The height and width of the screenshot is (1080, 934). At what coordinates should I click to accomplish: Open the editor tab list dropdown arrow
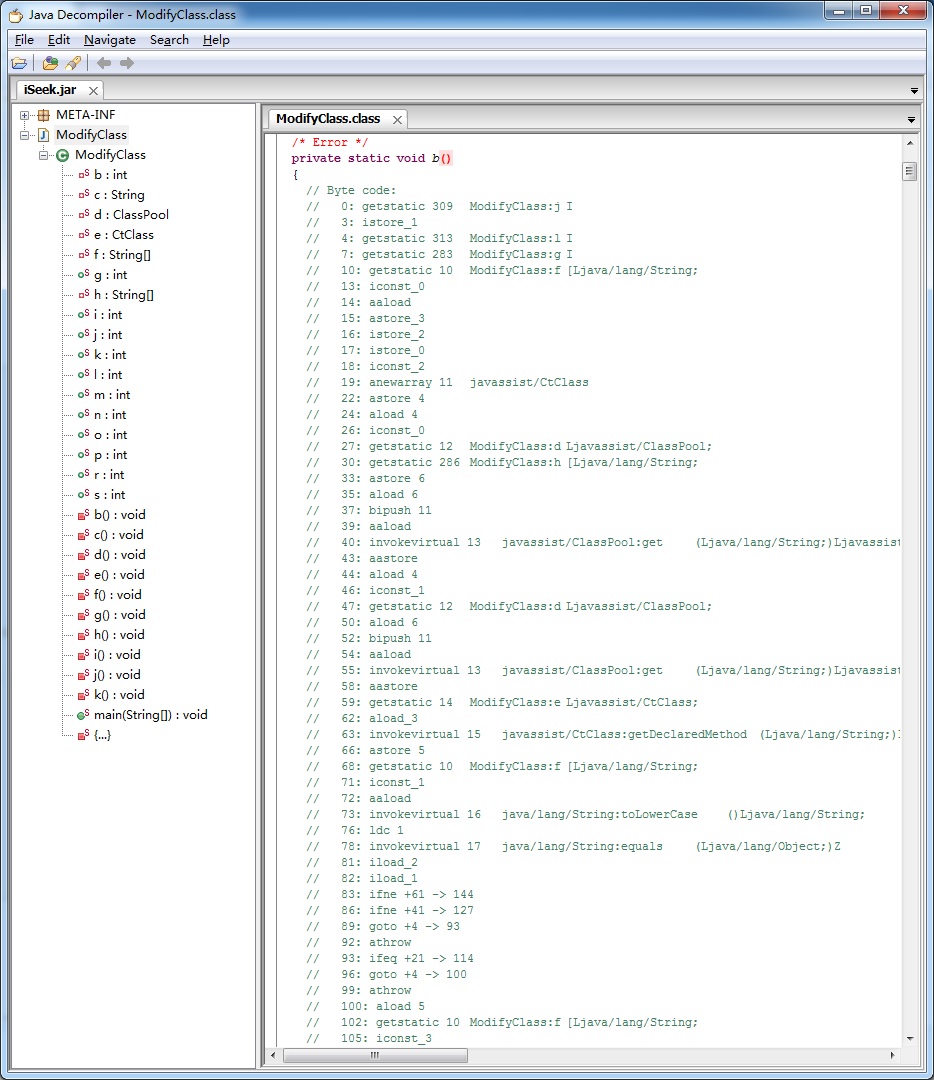911,120
